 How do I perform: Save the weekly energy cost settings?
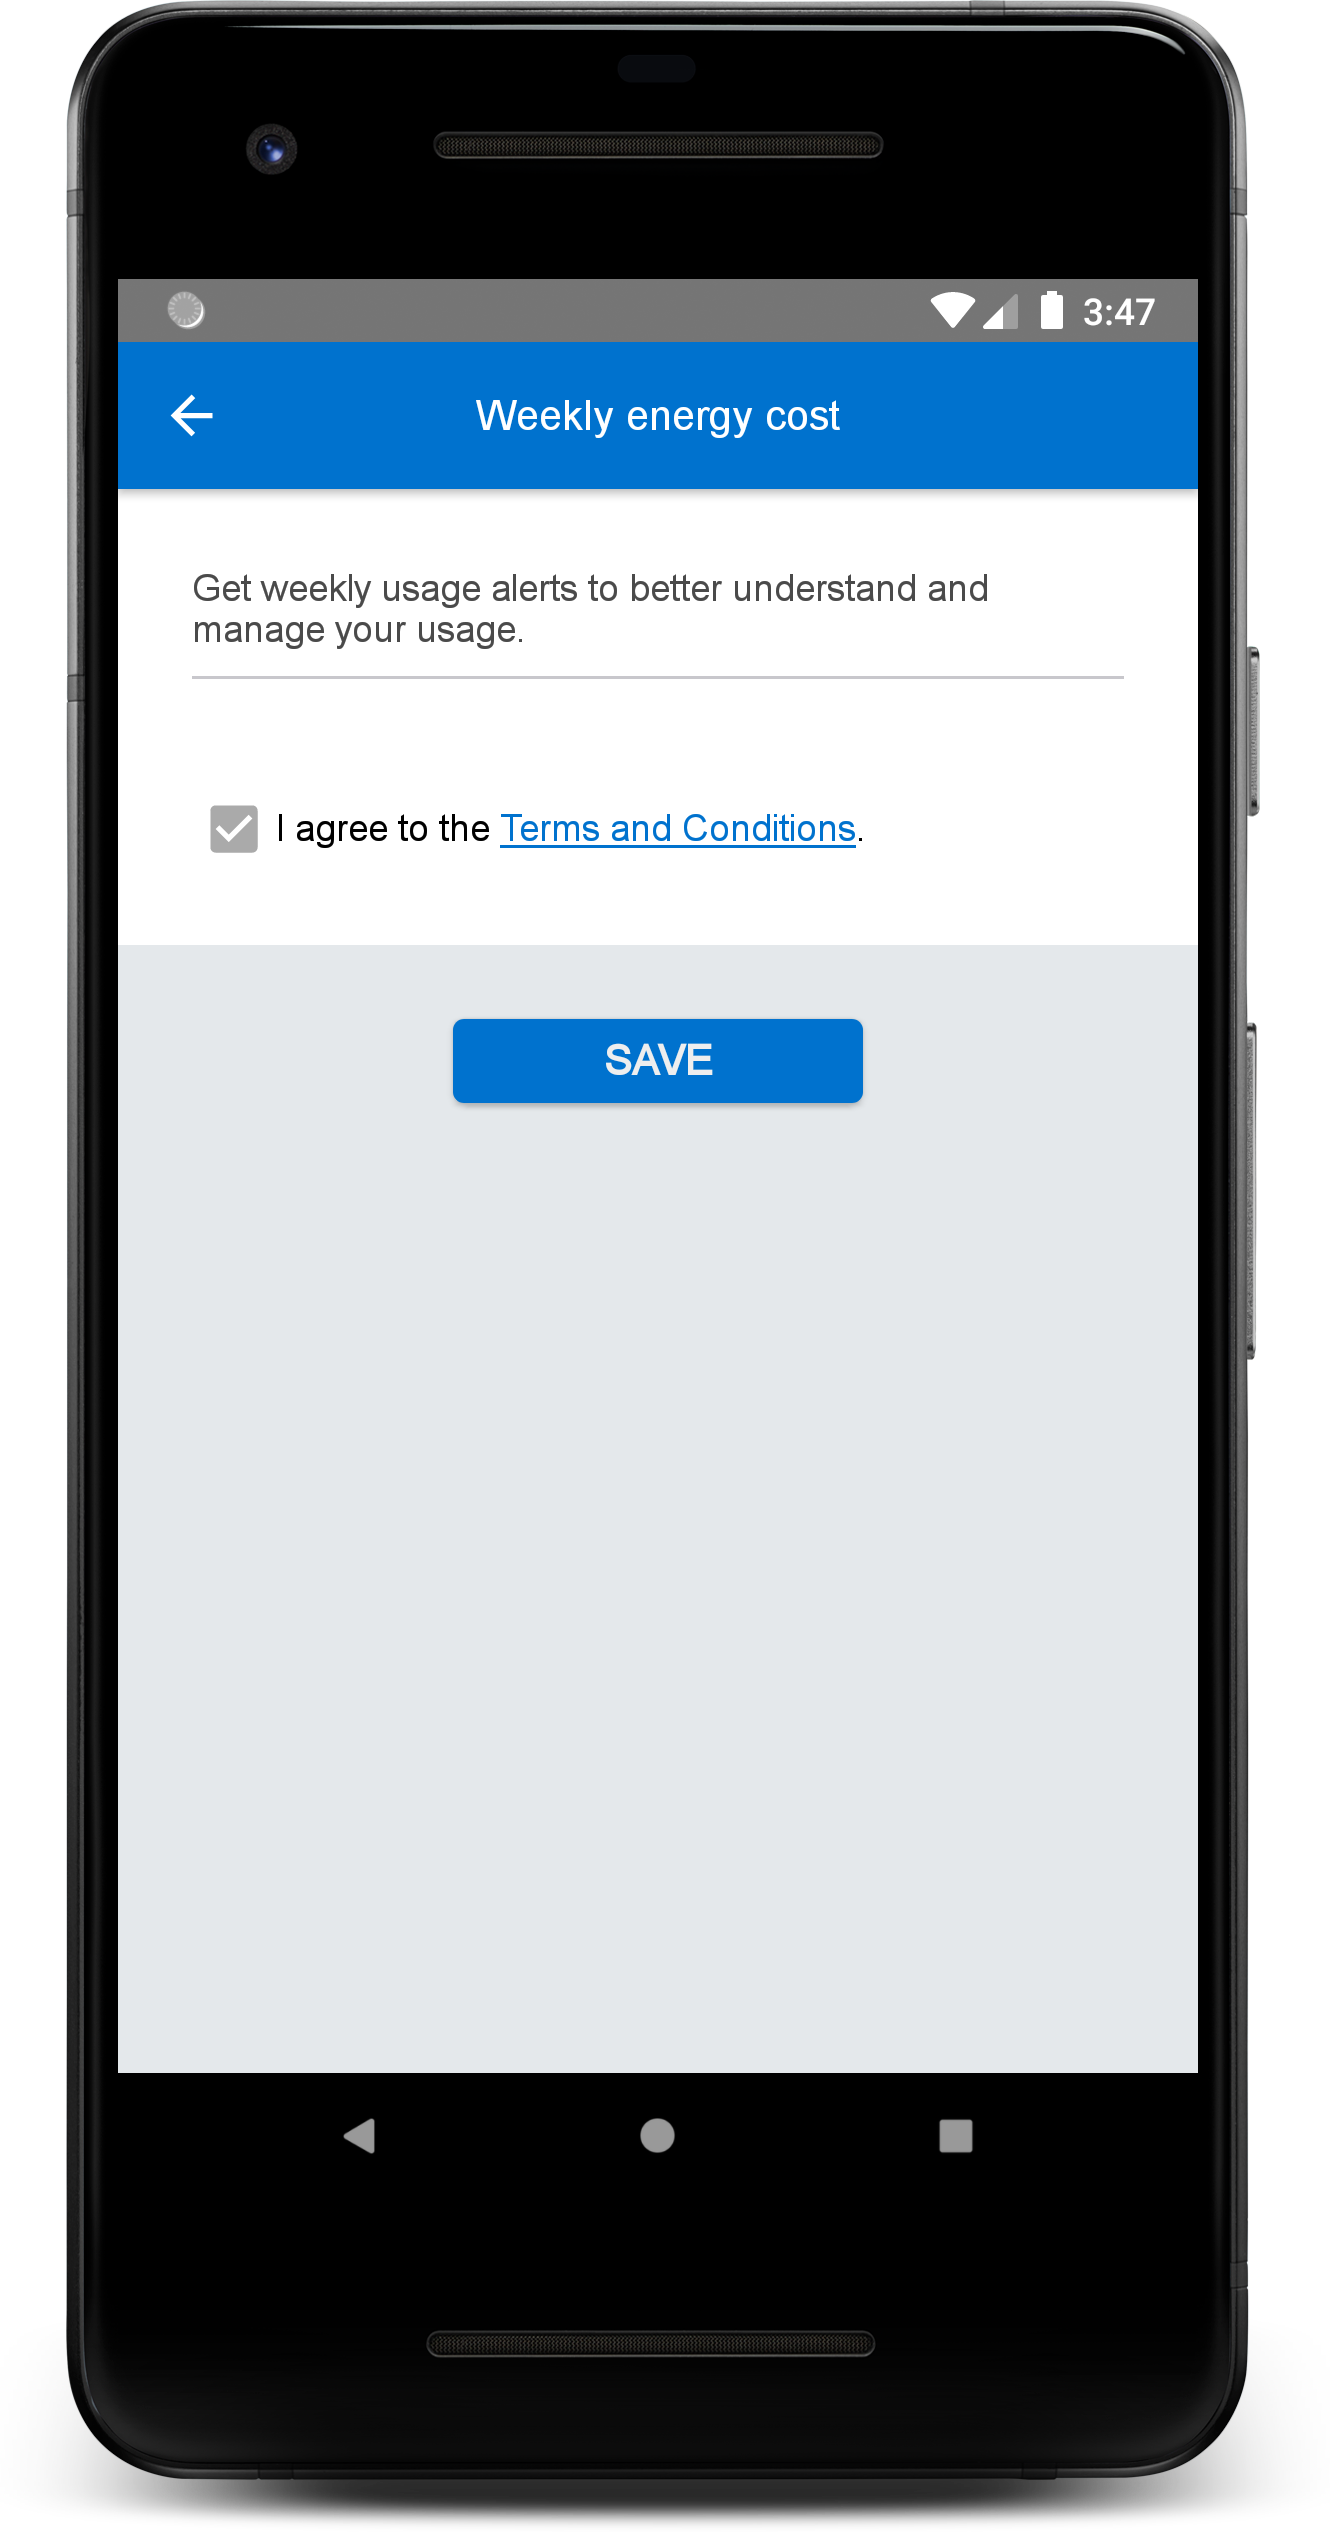(658, 1061)
